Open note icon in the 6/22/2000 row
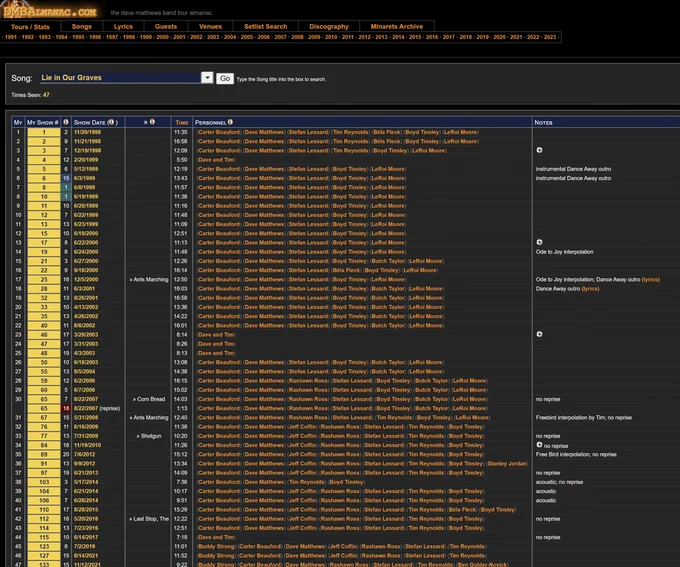Screen dimensions: 680x567 pos(539,242)
